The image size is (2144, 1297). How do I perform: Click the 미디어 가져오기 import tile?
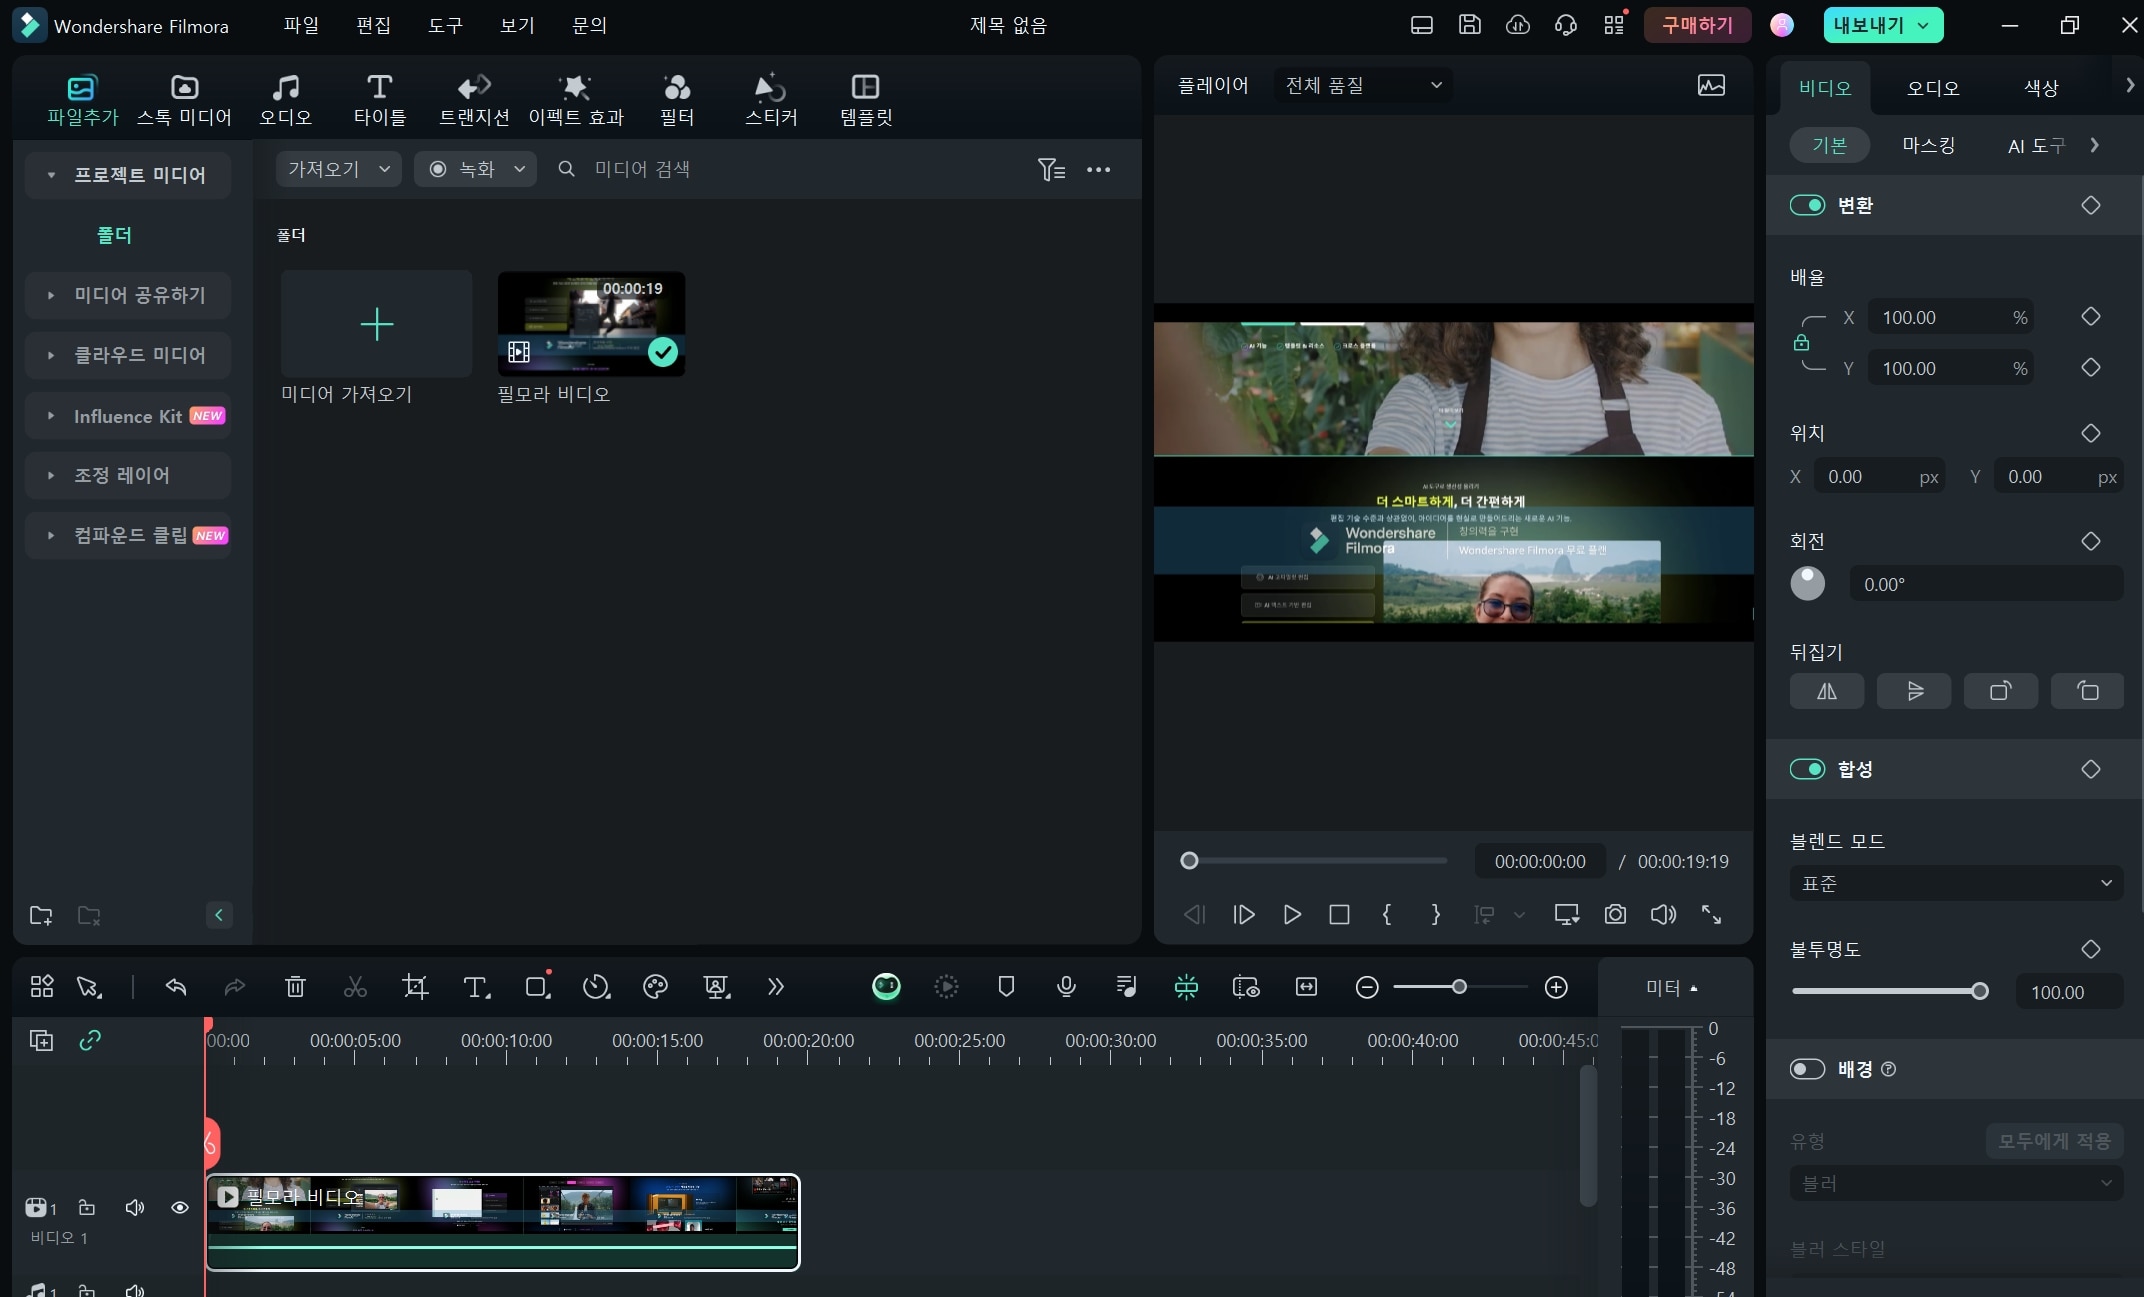point(376,324)
